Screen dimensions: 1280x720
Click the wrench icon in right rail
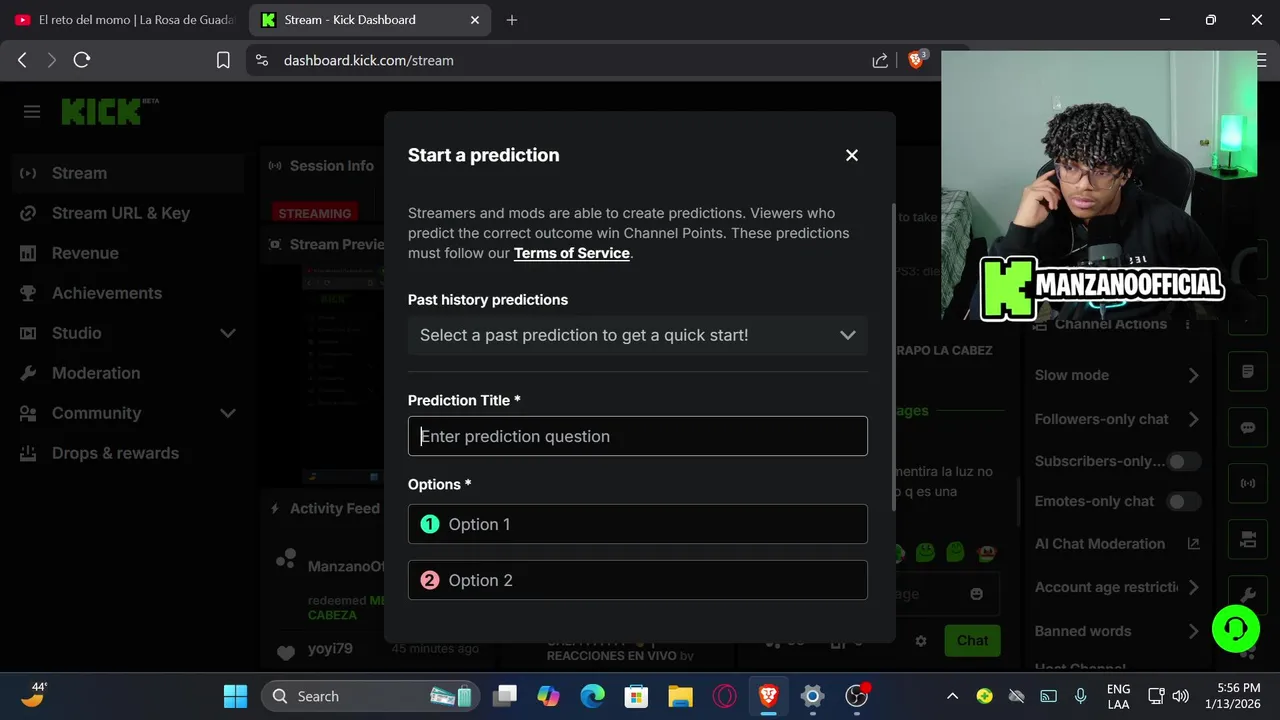(1248, 595)
